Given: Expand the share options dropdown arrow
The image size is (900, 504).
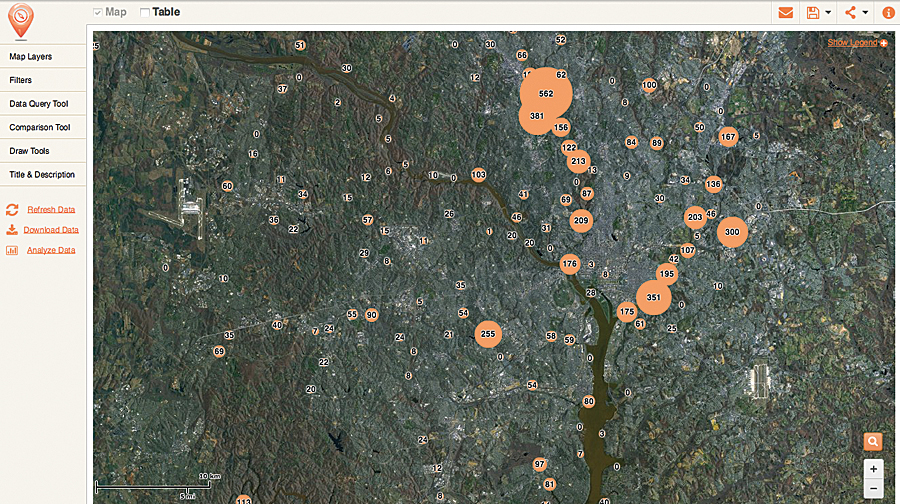Looking at the screenshot, I should [x=865, y=13].
